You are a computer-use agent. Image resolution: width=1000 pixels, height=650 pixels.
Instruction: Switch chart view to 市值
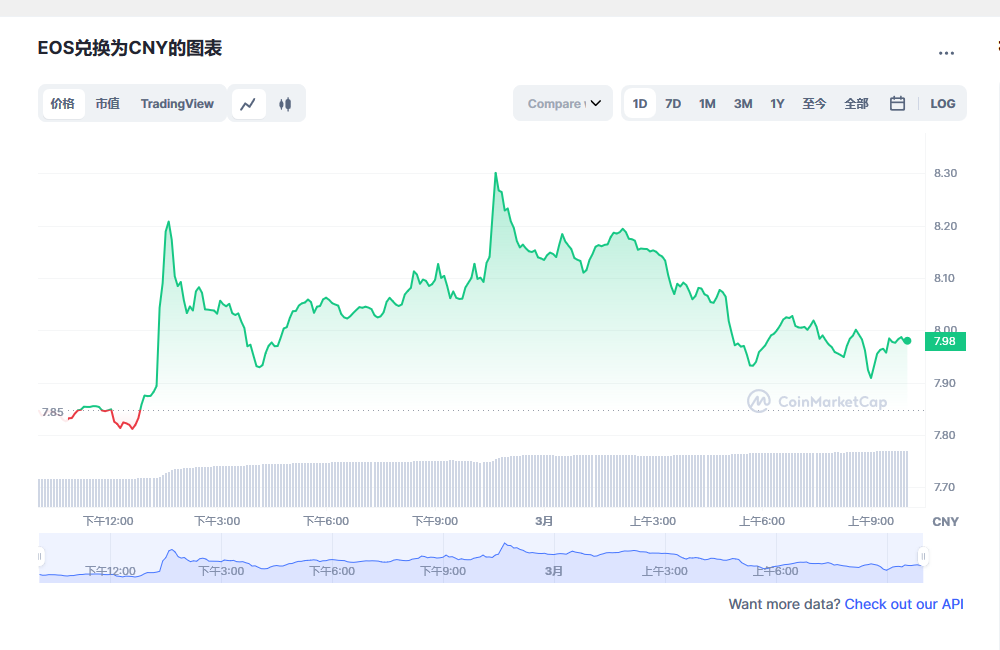tap(108, 103)
